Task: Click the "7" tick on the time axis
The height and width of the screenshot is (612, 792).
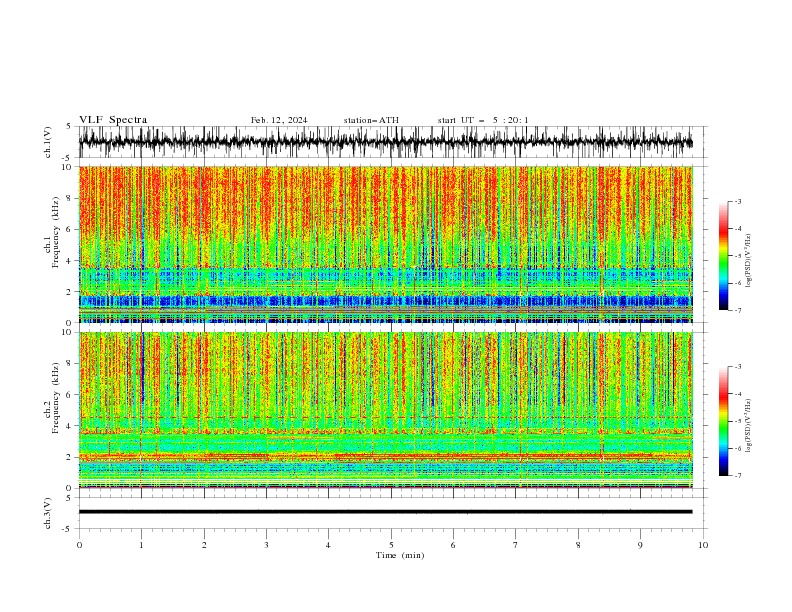Action: tap(516, 545)
